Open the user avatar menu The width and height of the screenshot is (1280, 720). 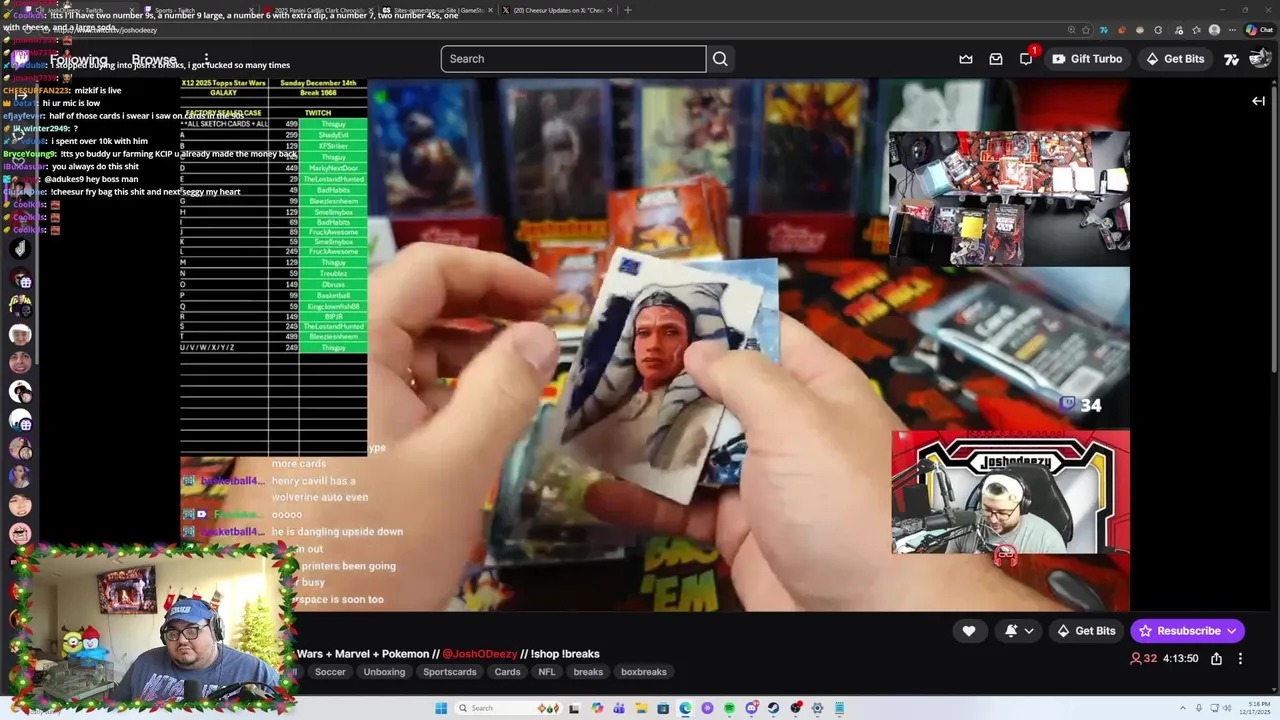[x=1260, y=58]
